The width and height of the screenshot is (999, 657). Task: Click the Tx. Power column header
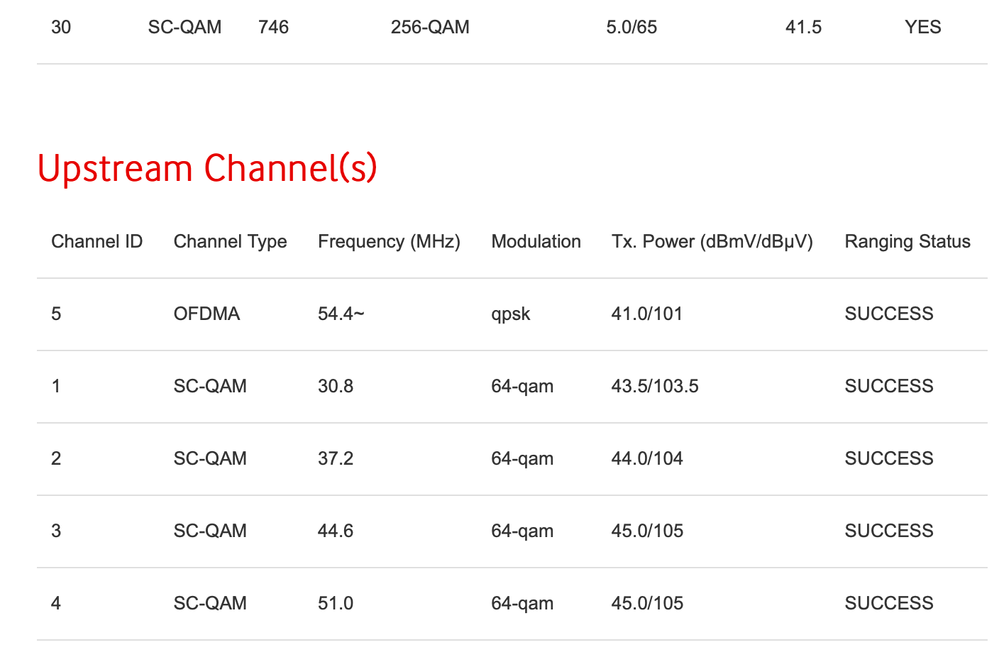tap(712, 241)
